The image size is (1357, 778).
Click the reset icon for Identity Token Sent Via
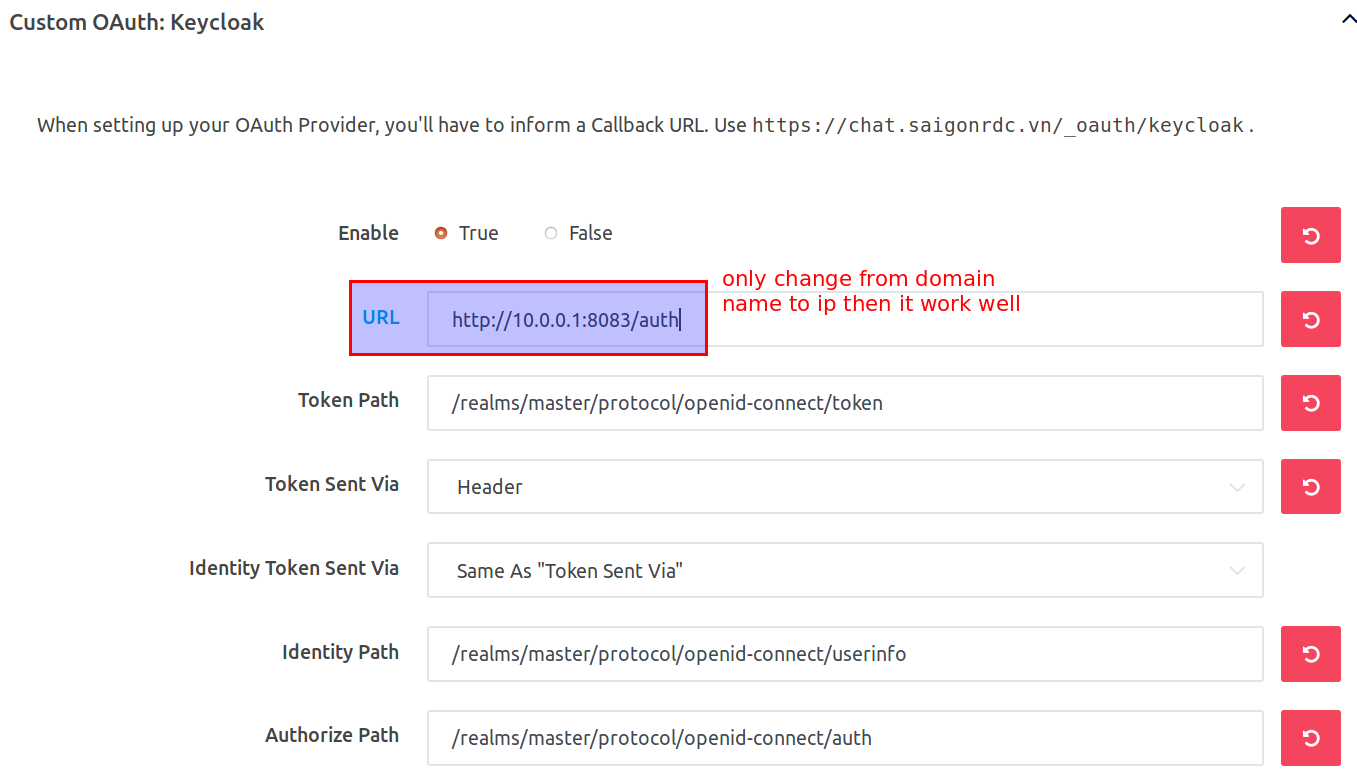[1310, 570]
